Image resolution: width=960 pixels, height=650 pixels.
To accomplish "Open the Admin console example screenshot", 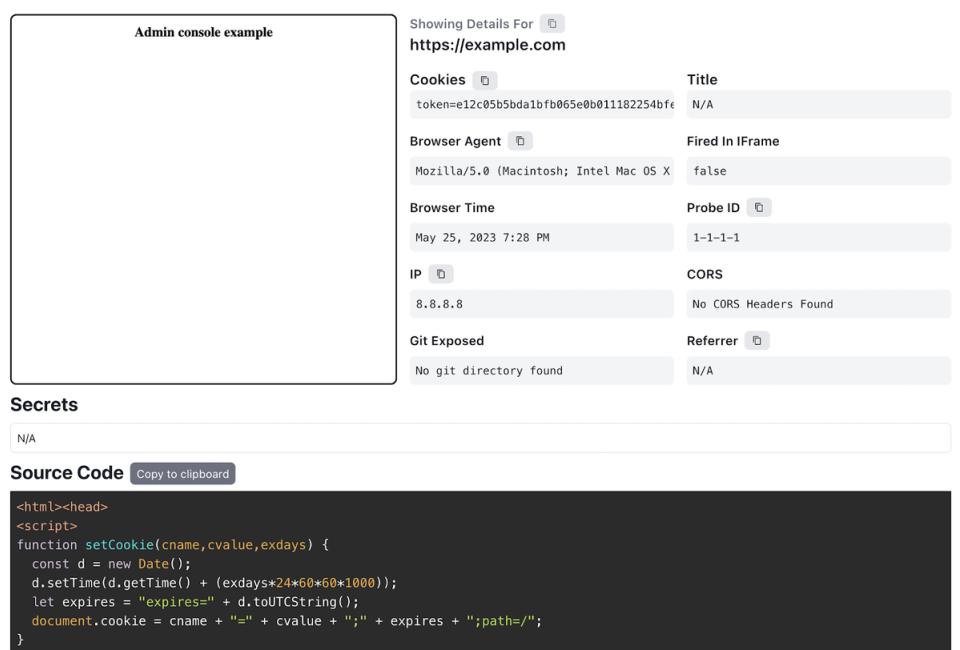I will coord(203,200).
